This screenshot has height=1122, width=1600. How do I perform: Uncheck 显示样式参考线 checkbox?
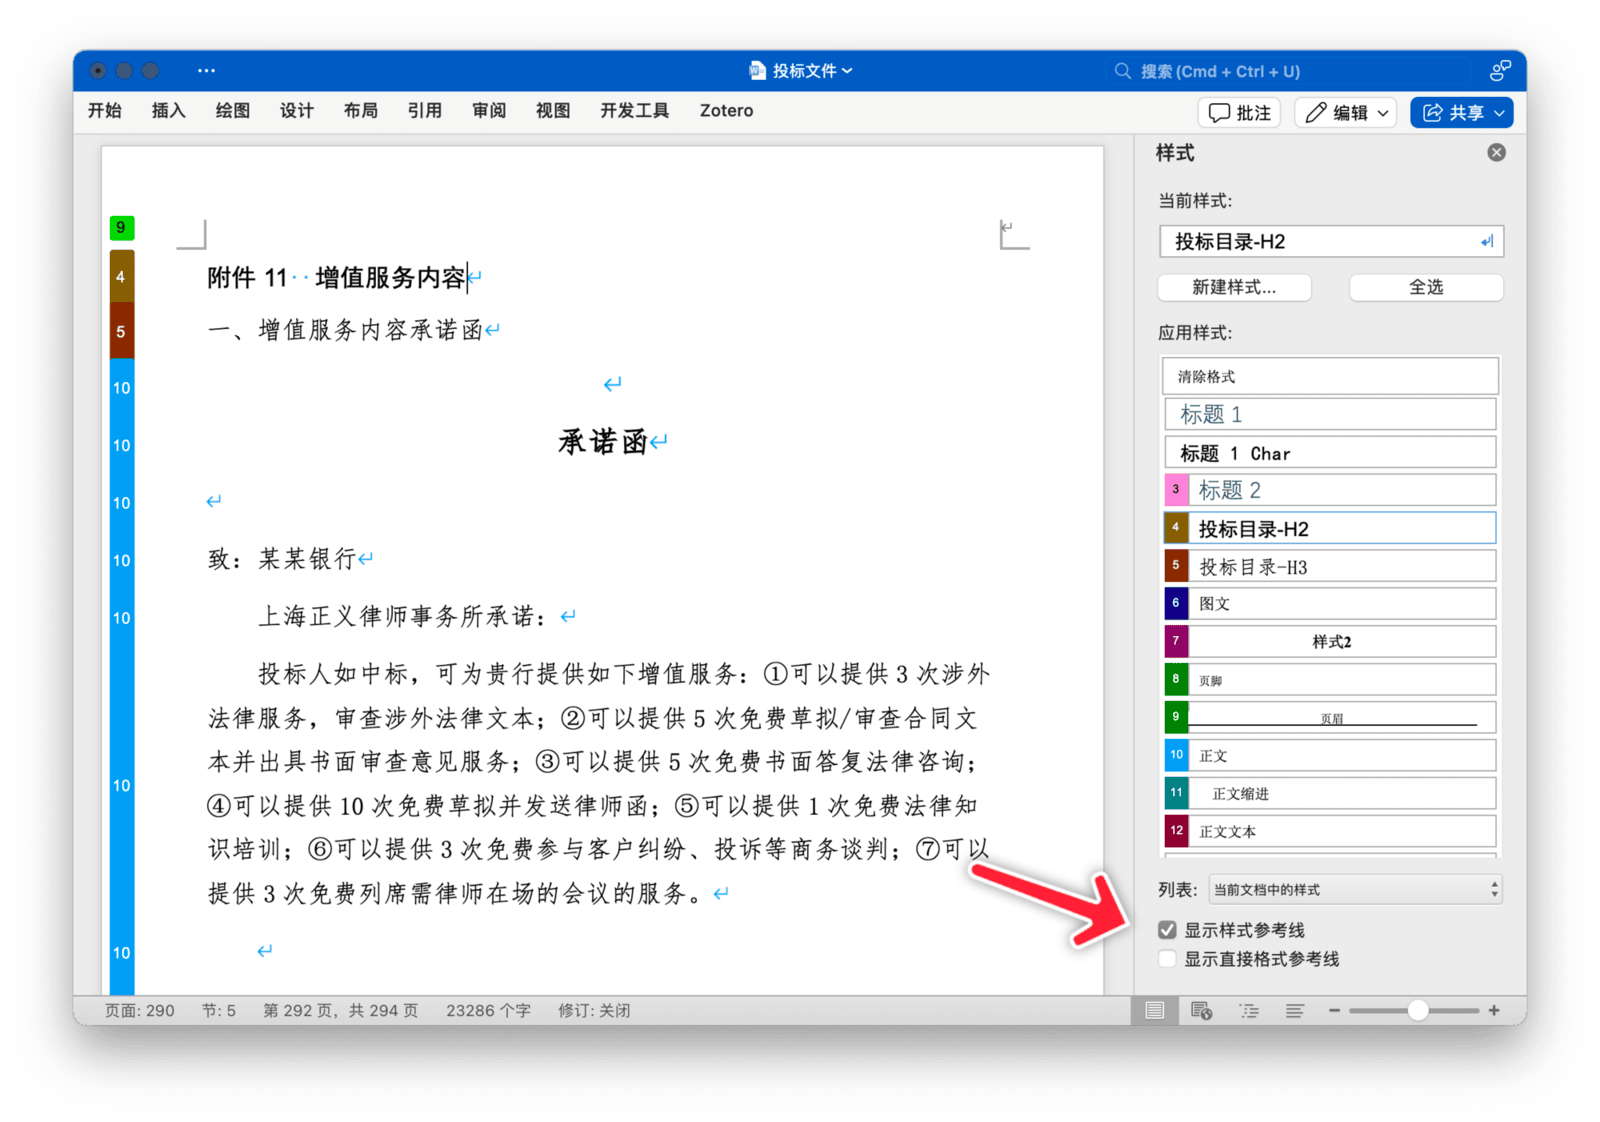1167,930
